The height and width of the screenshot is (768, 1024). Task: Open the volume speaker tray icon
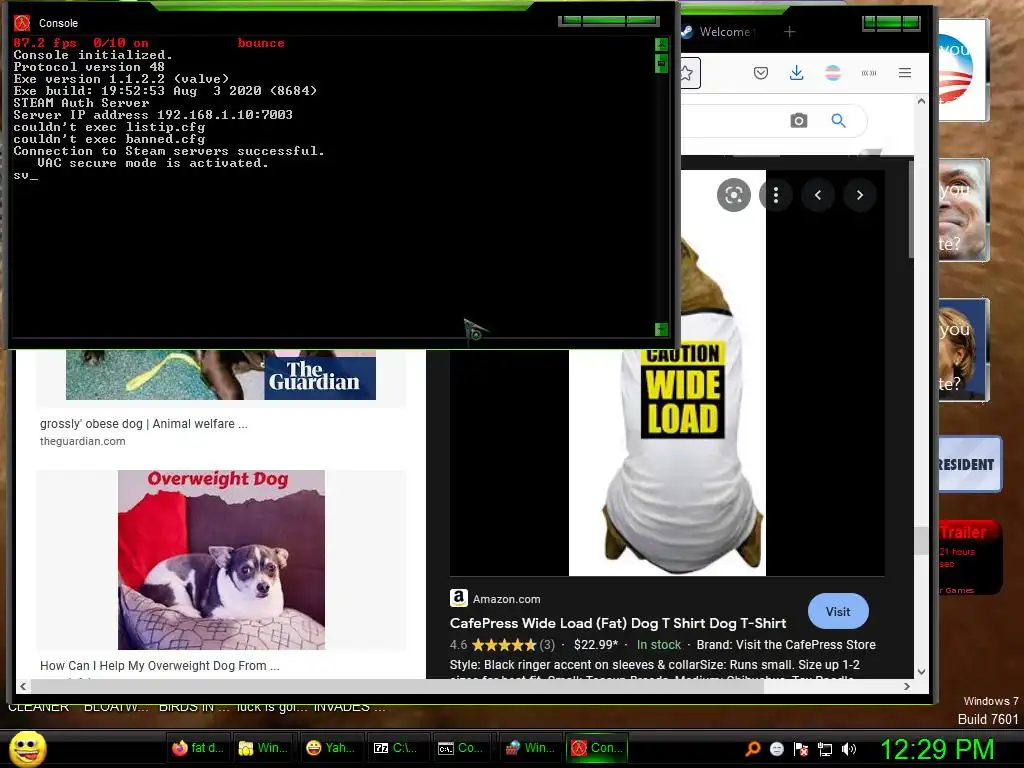tap(849, 749)
